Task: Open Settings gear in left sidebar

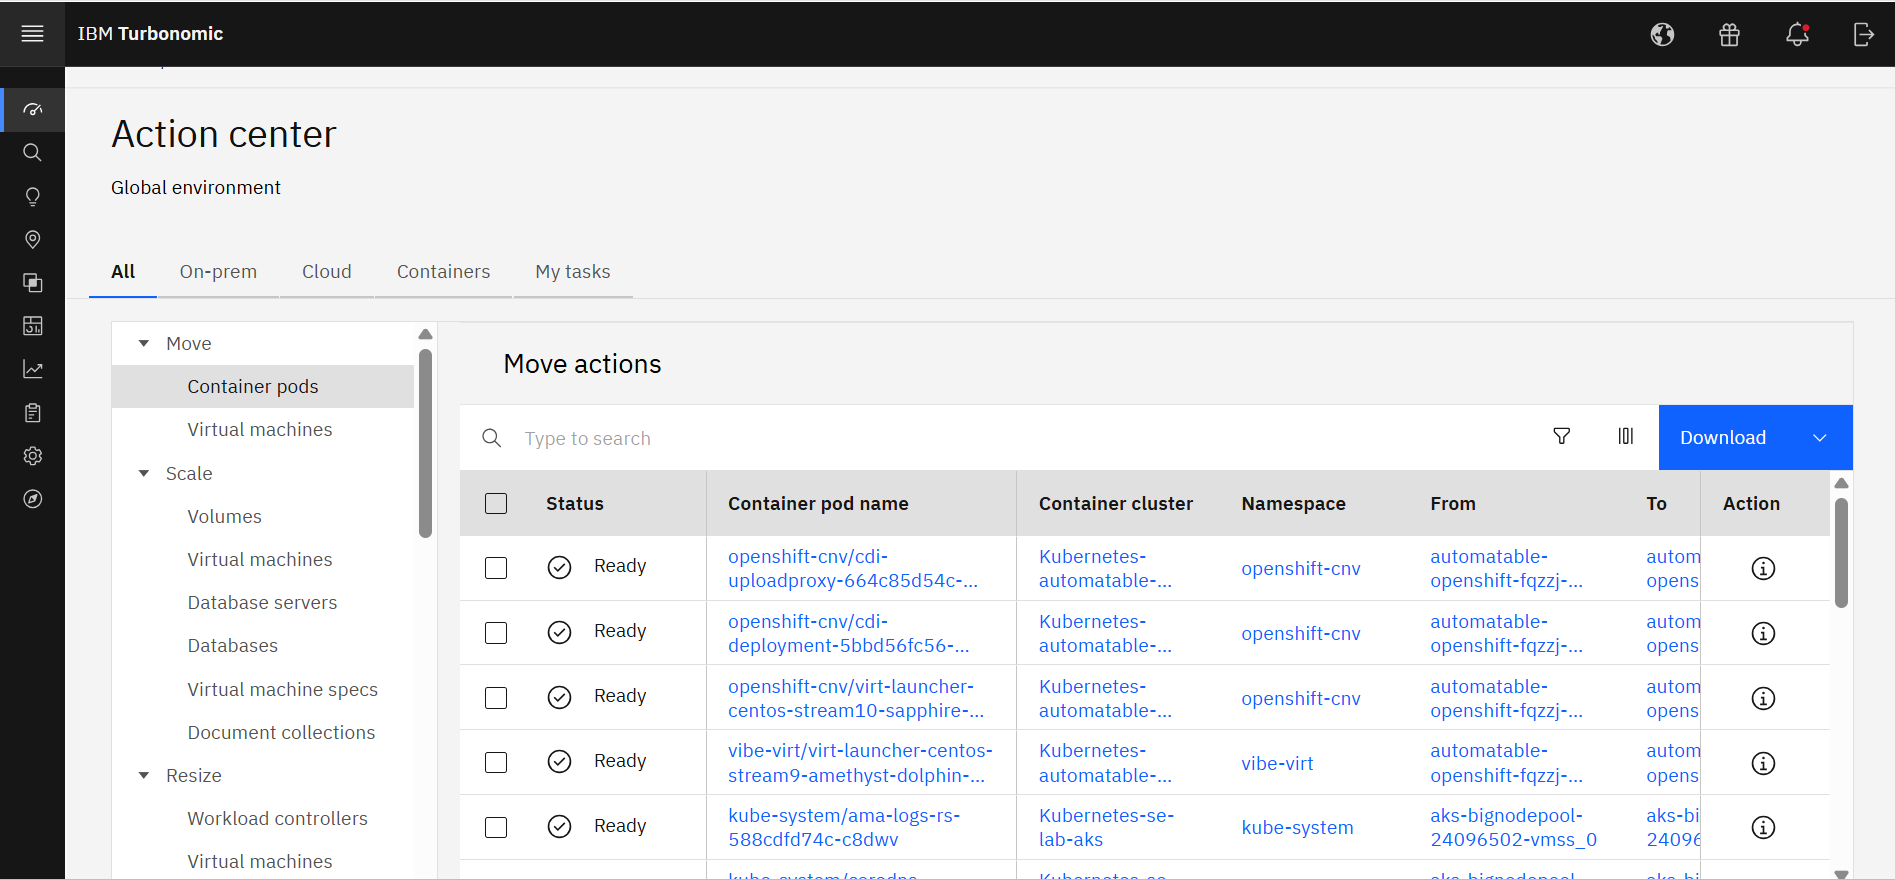Action: 32,456
